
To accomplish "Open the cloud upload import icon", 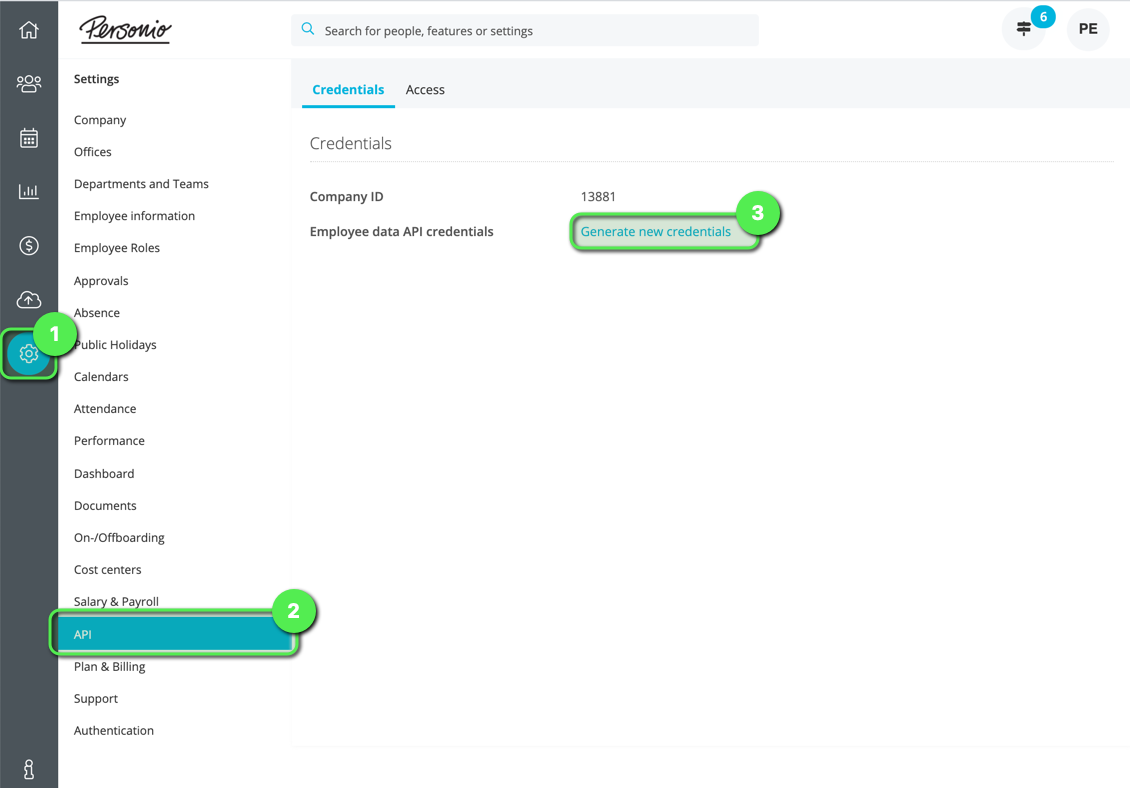I will click(29, 299).
